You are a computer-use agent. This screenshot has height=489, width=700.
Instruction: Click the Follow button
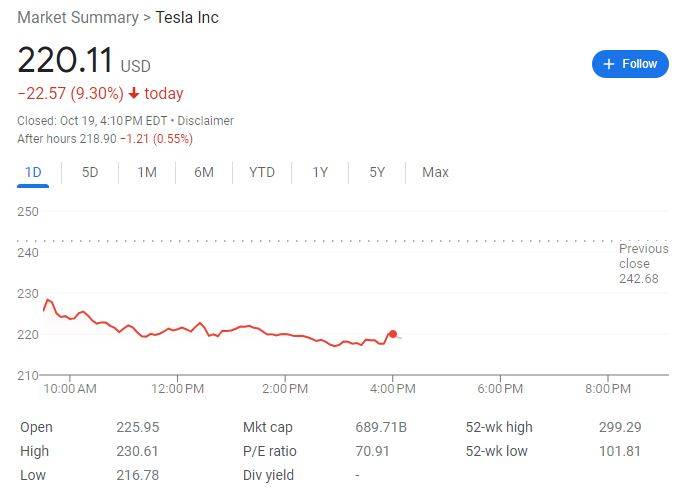pos(630,64)
